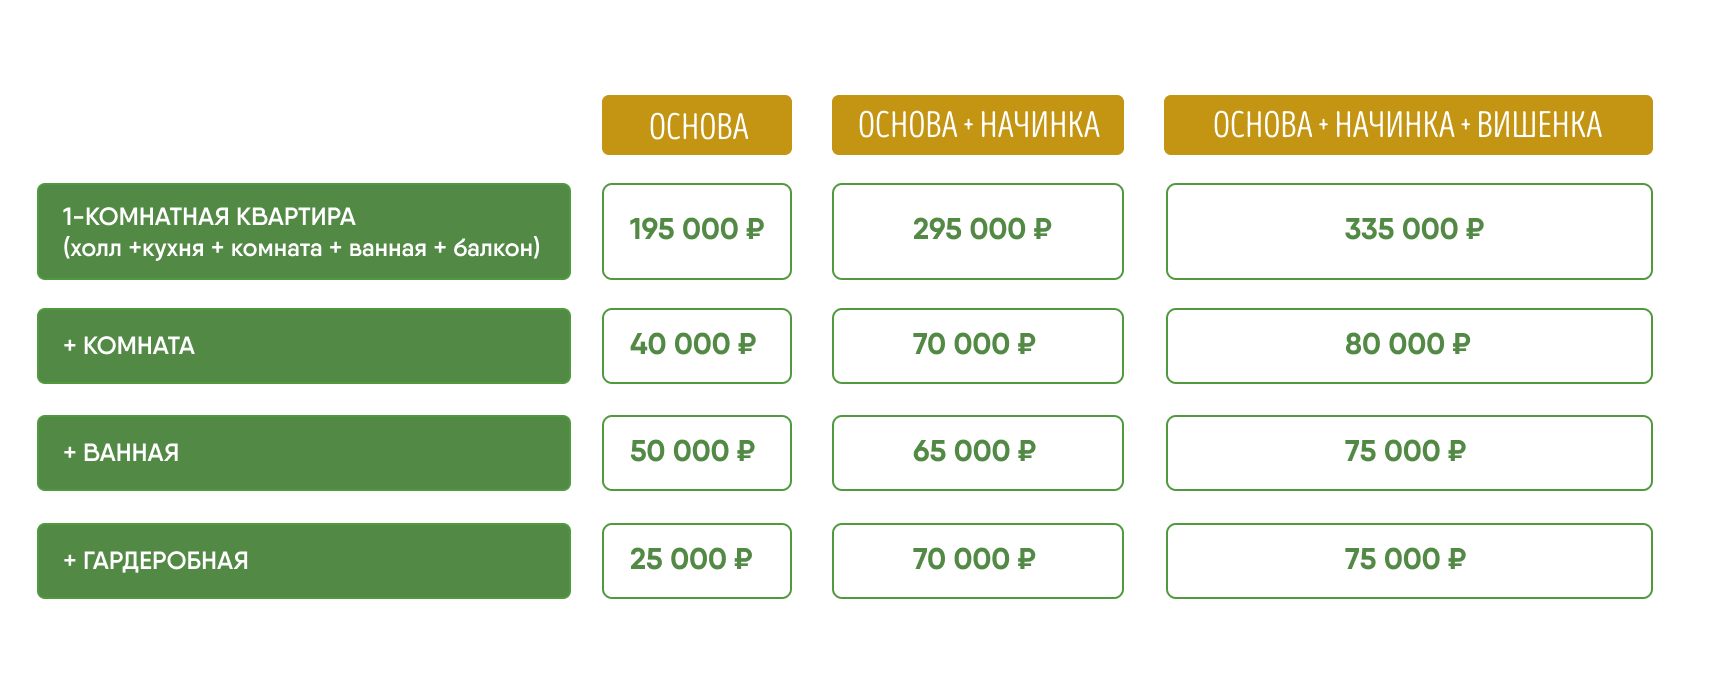Click the + КОМНАТА row label

(304, 346)
